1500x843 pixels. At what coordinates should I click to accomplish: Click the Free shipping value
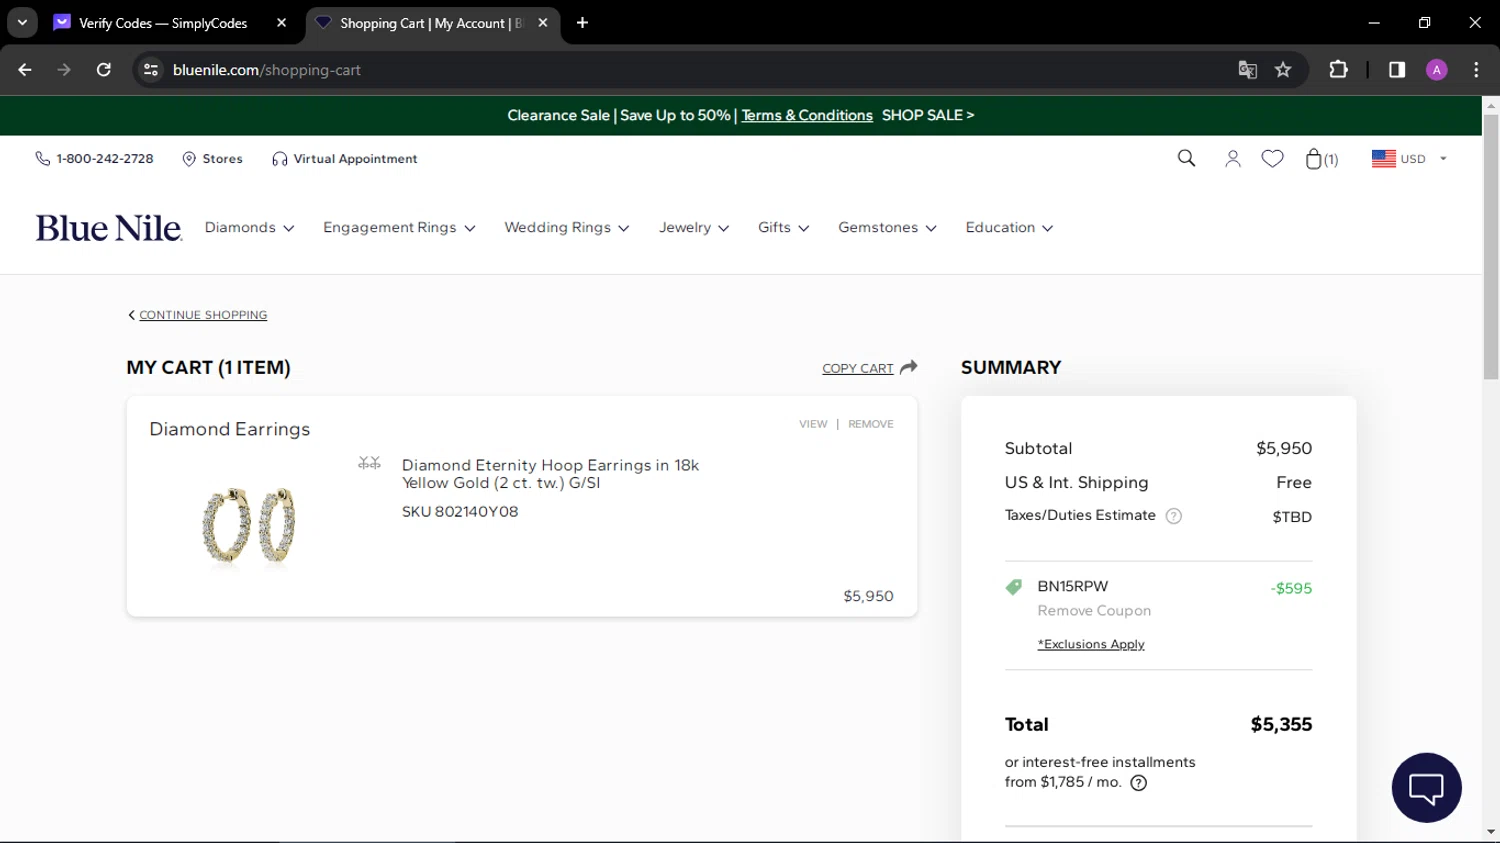1294,483
